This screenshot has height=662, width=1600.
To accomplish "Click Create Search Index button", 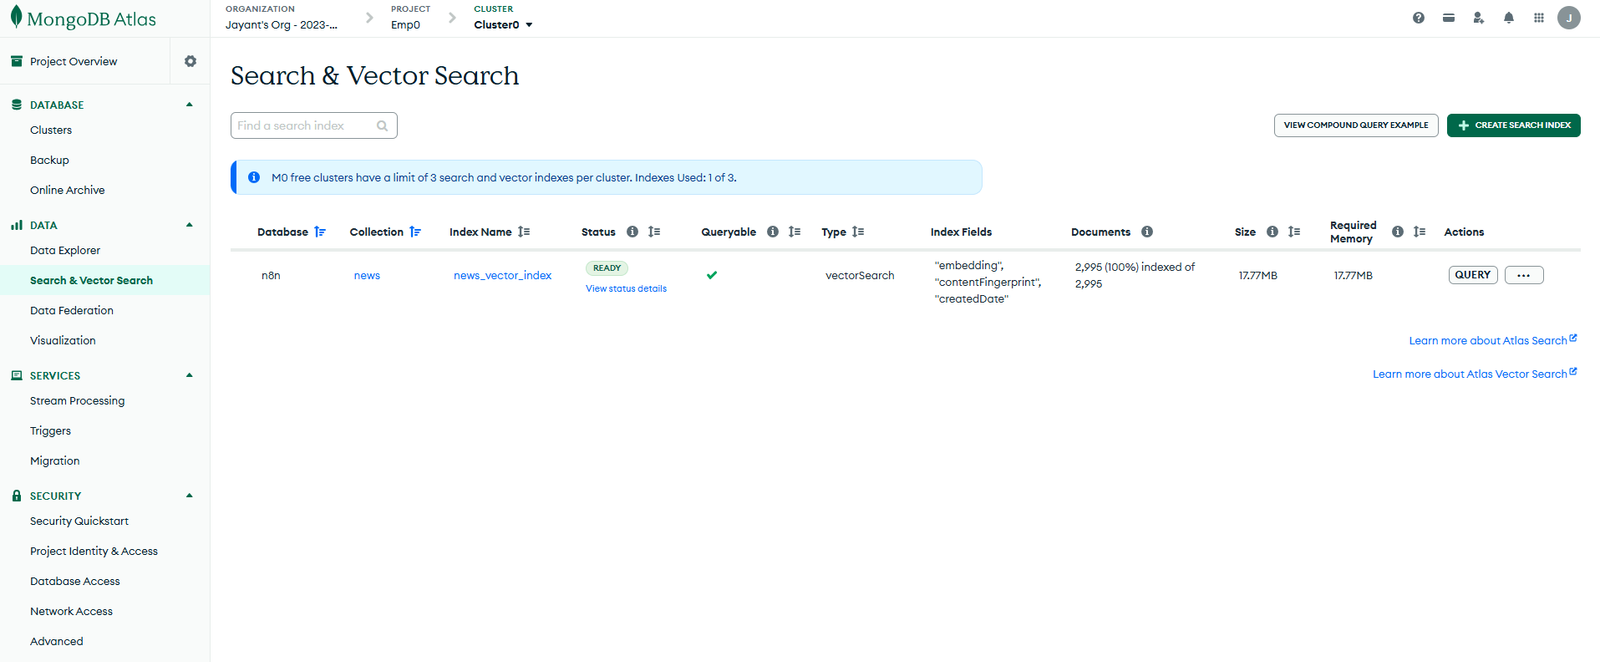I will click(1513, 125).
